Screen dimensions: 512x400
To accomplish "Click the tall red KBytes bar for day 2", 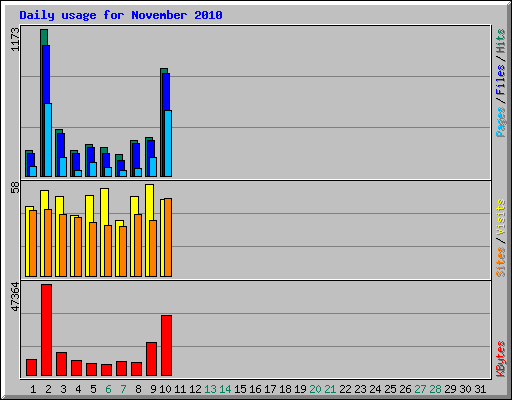I will coord(46,330).
